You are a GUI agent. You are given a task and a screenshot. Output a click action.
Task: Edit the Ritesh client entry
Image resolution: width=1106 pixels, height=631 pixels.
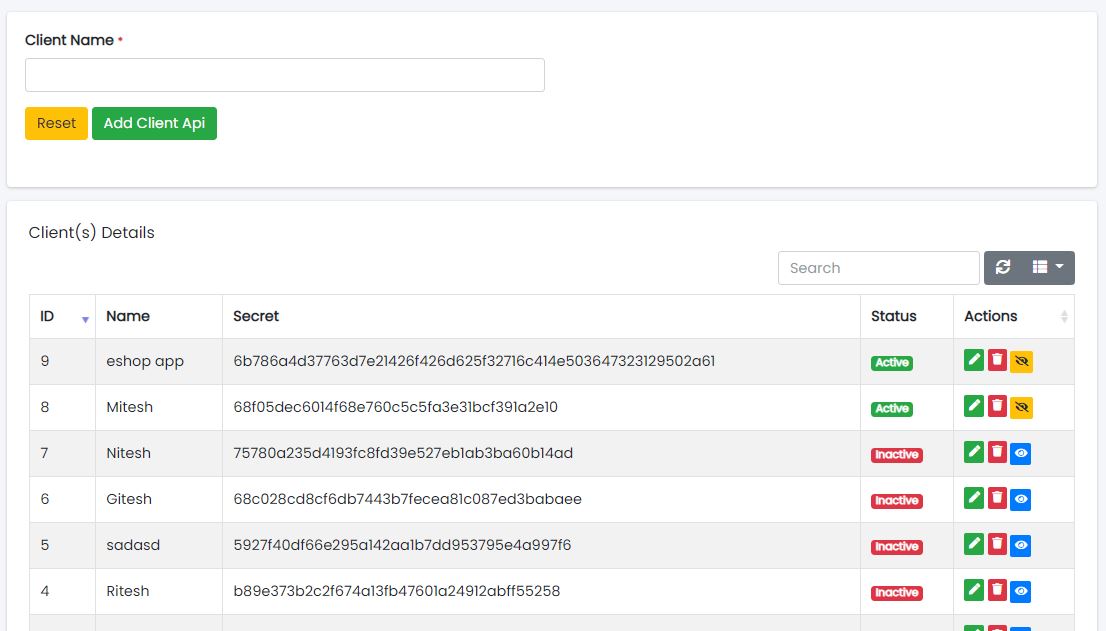click(x=974, y=590)
